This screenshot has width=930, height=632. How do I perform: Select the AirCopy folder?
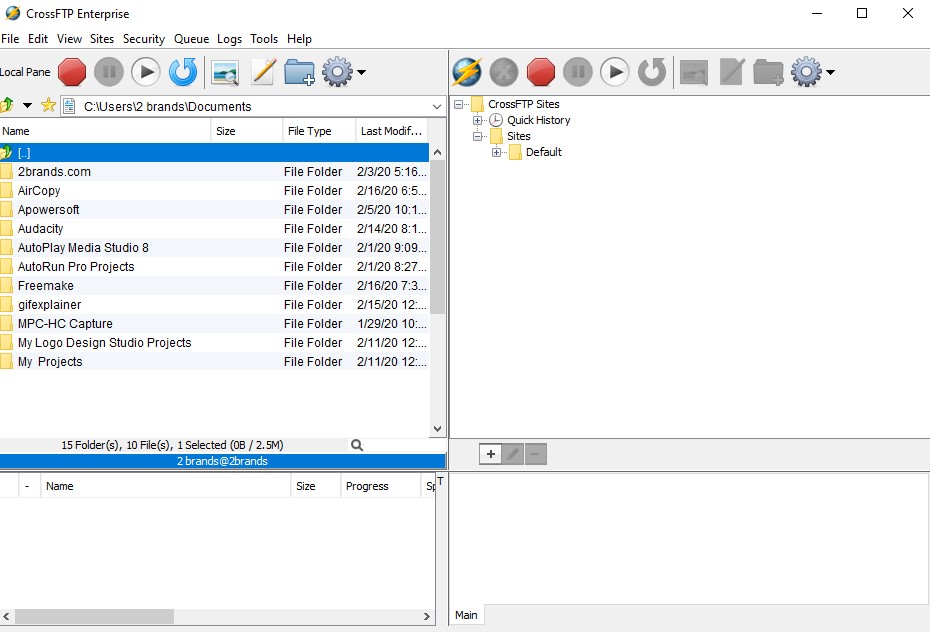[x=214, y=190]
